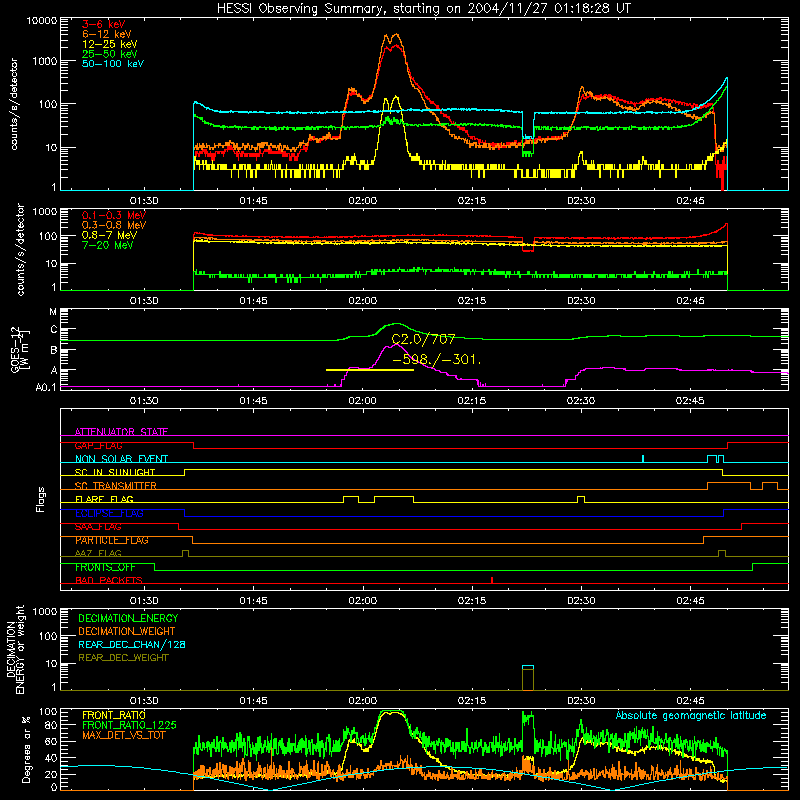Click the ATTENUATOR_STATE flag label
The height and width of the screenshot is (800, 800).
click(121, 432)
